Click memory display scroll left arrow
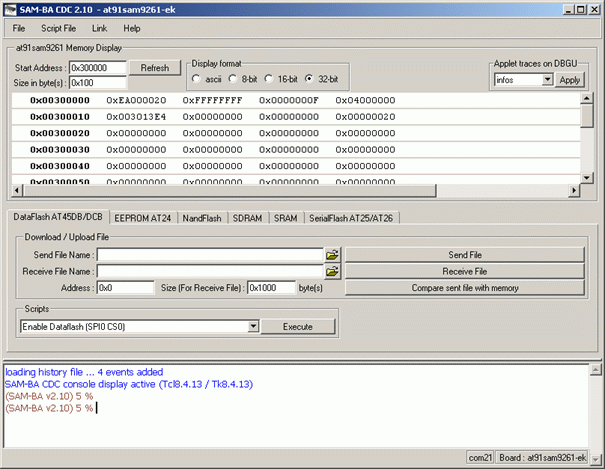 (17, 190)
